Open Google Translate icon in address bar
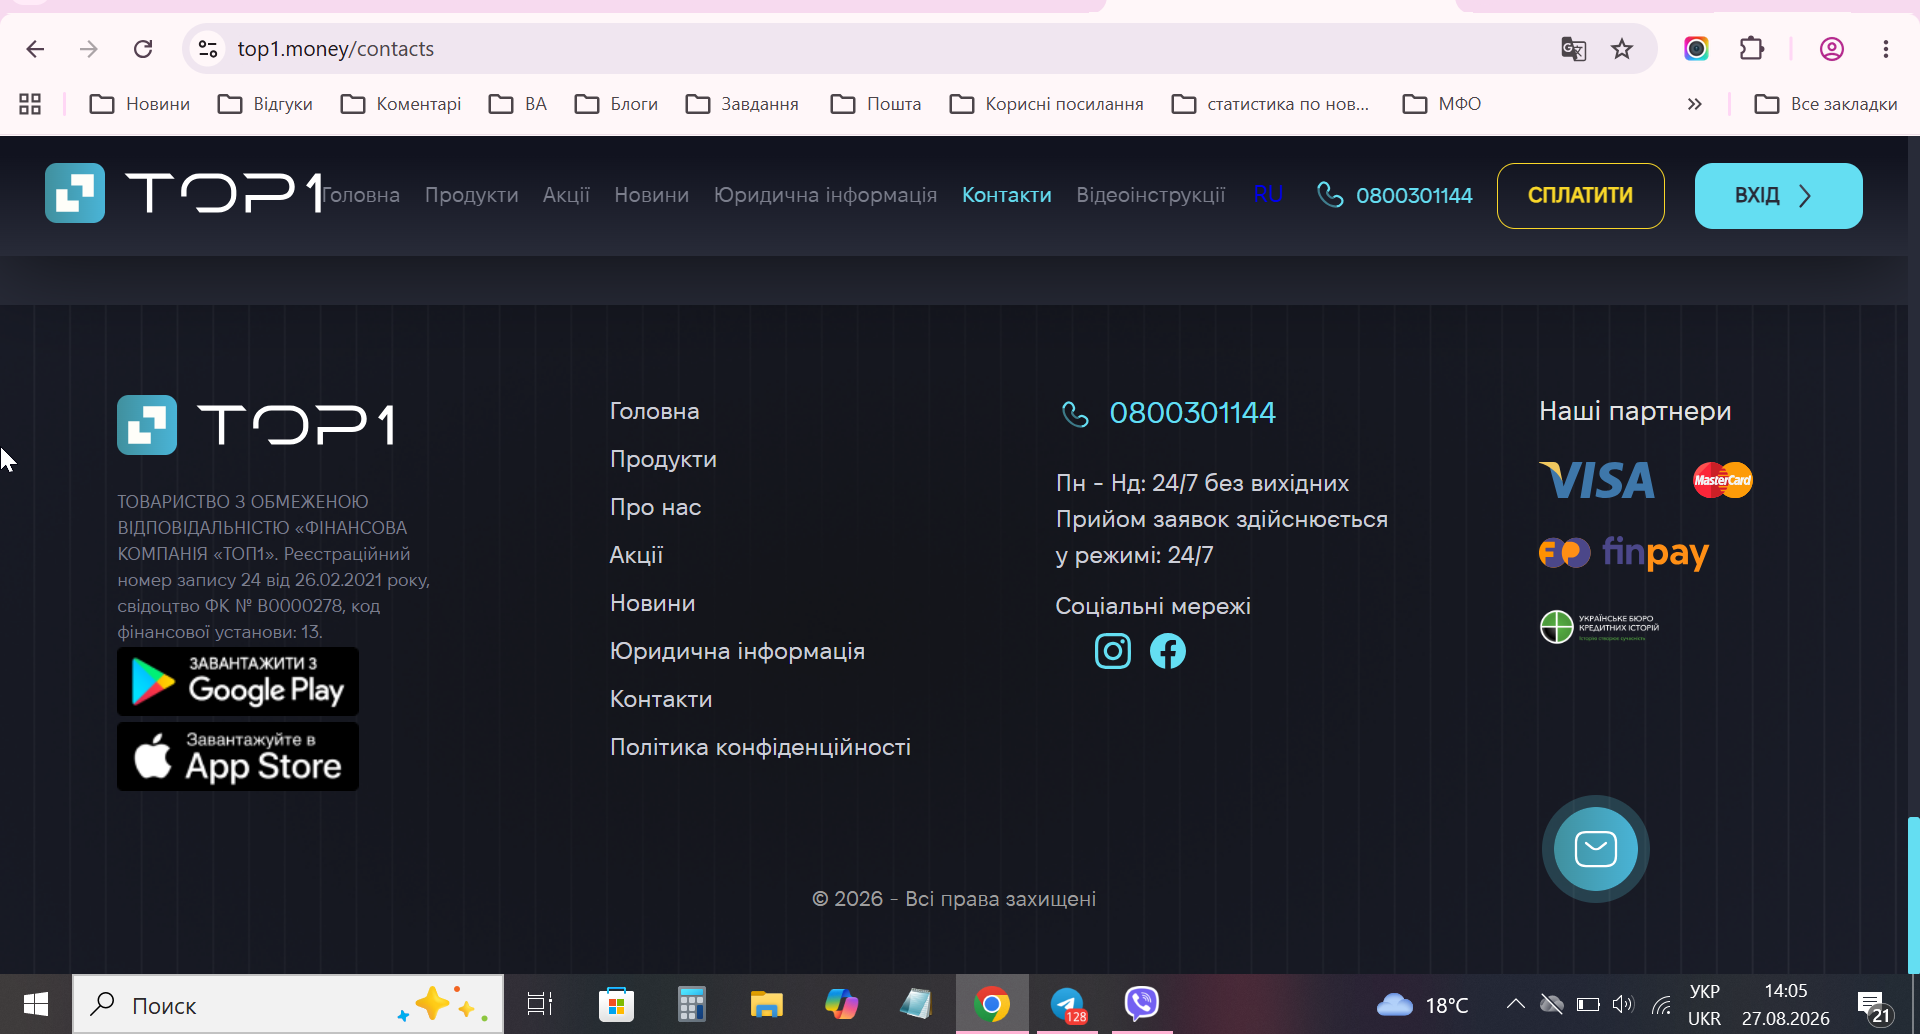 coord(1574,49)
